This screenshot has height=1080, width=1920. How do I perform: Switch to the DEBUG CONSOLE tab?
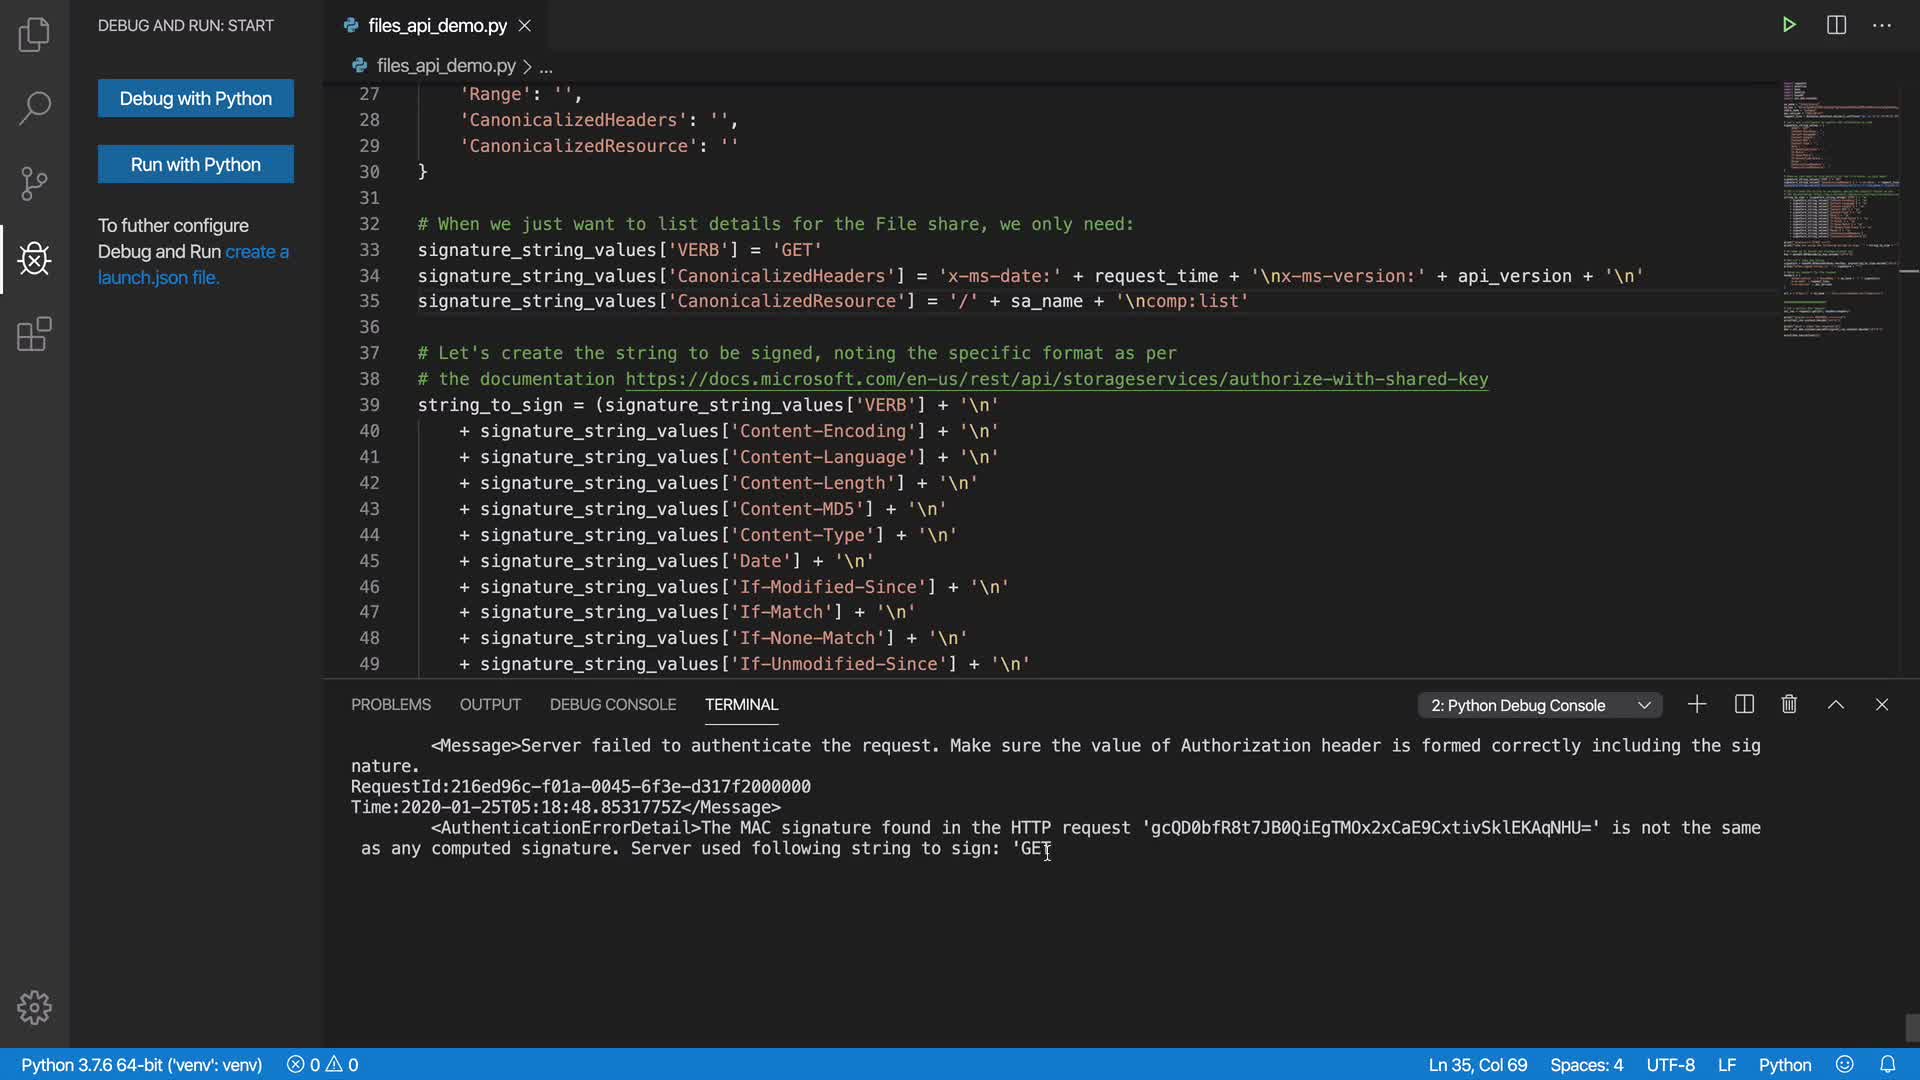(612, 705)
